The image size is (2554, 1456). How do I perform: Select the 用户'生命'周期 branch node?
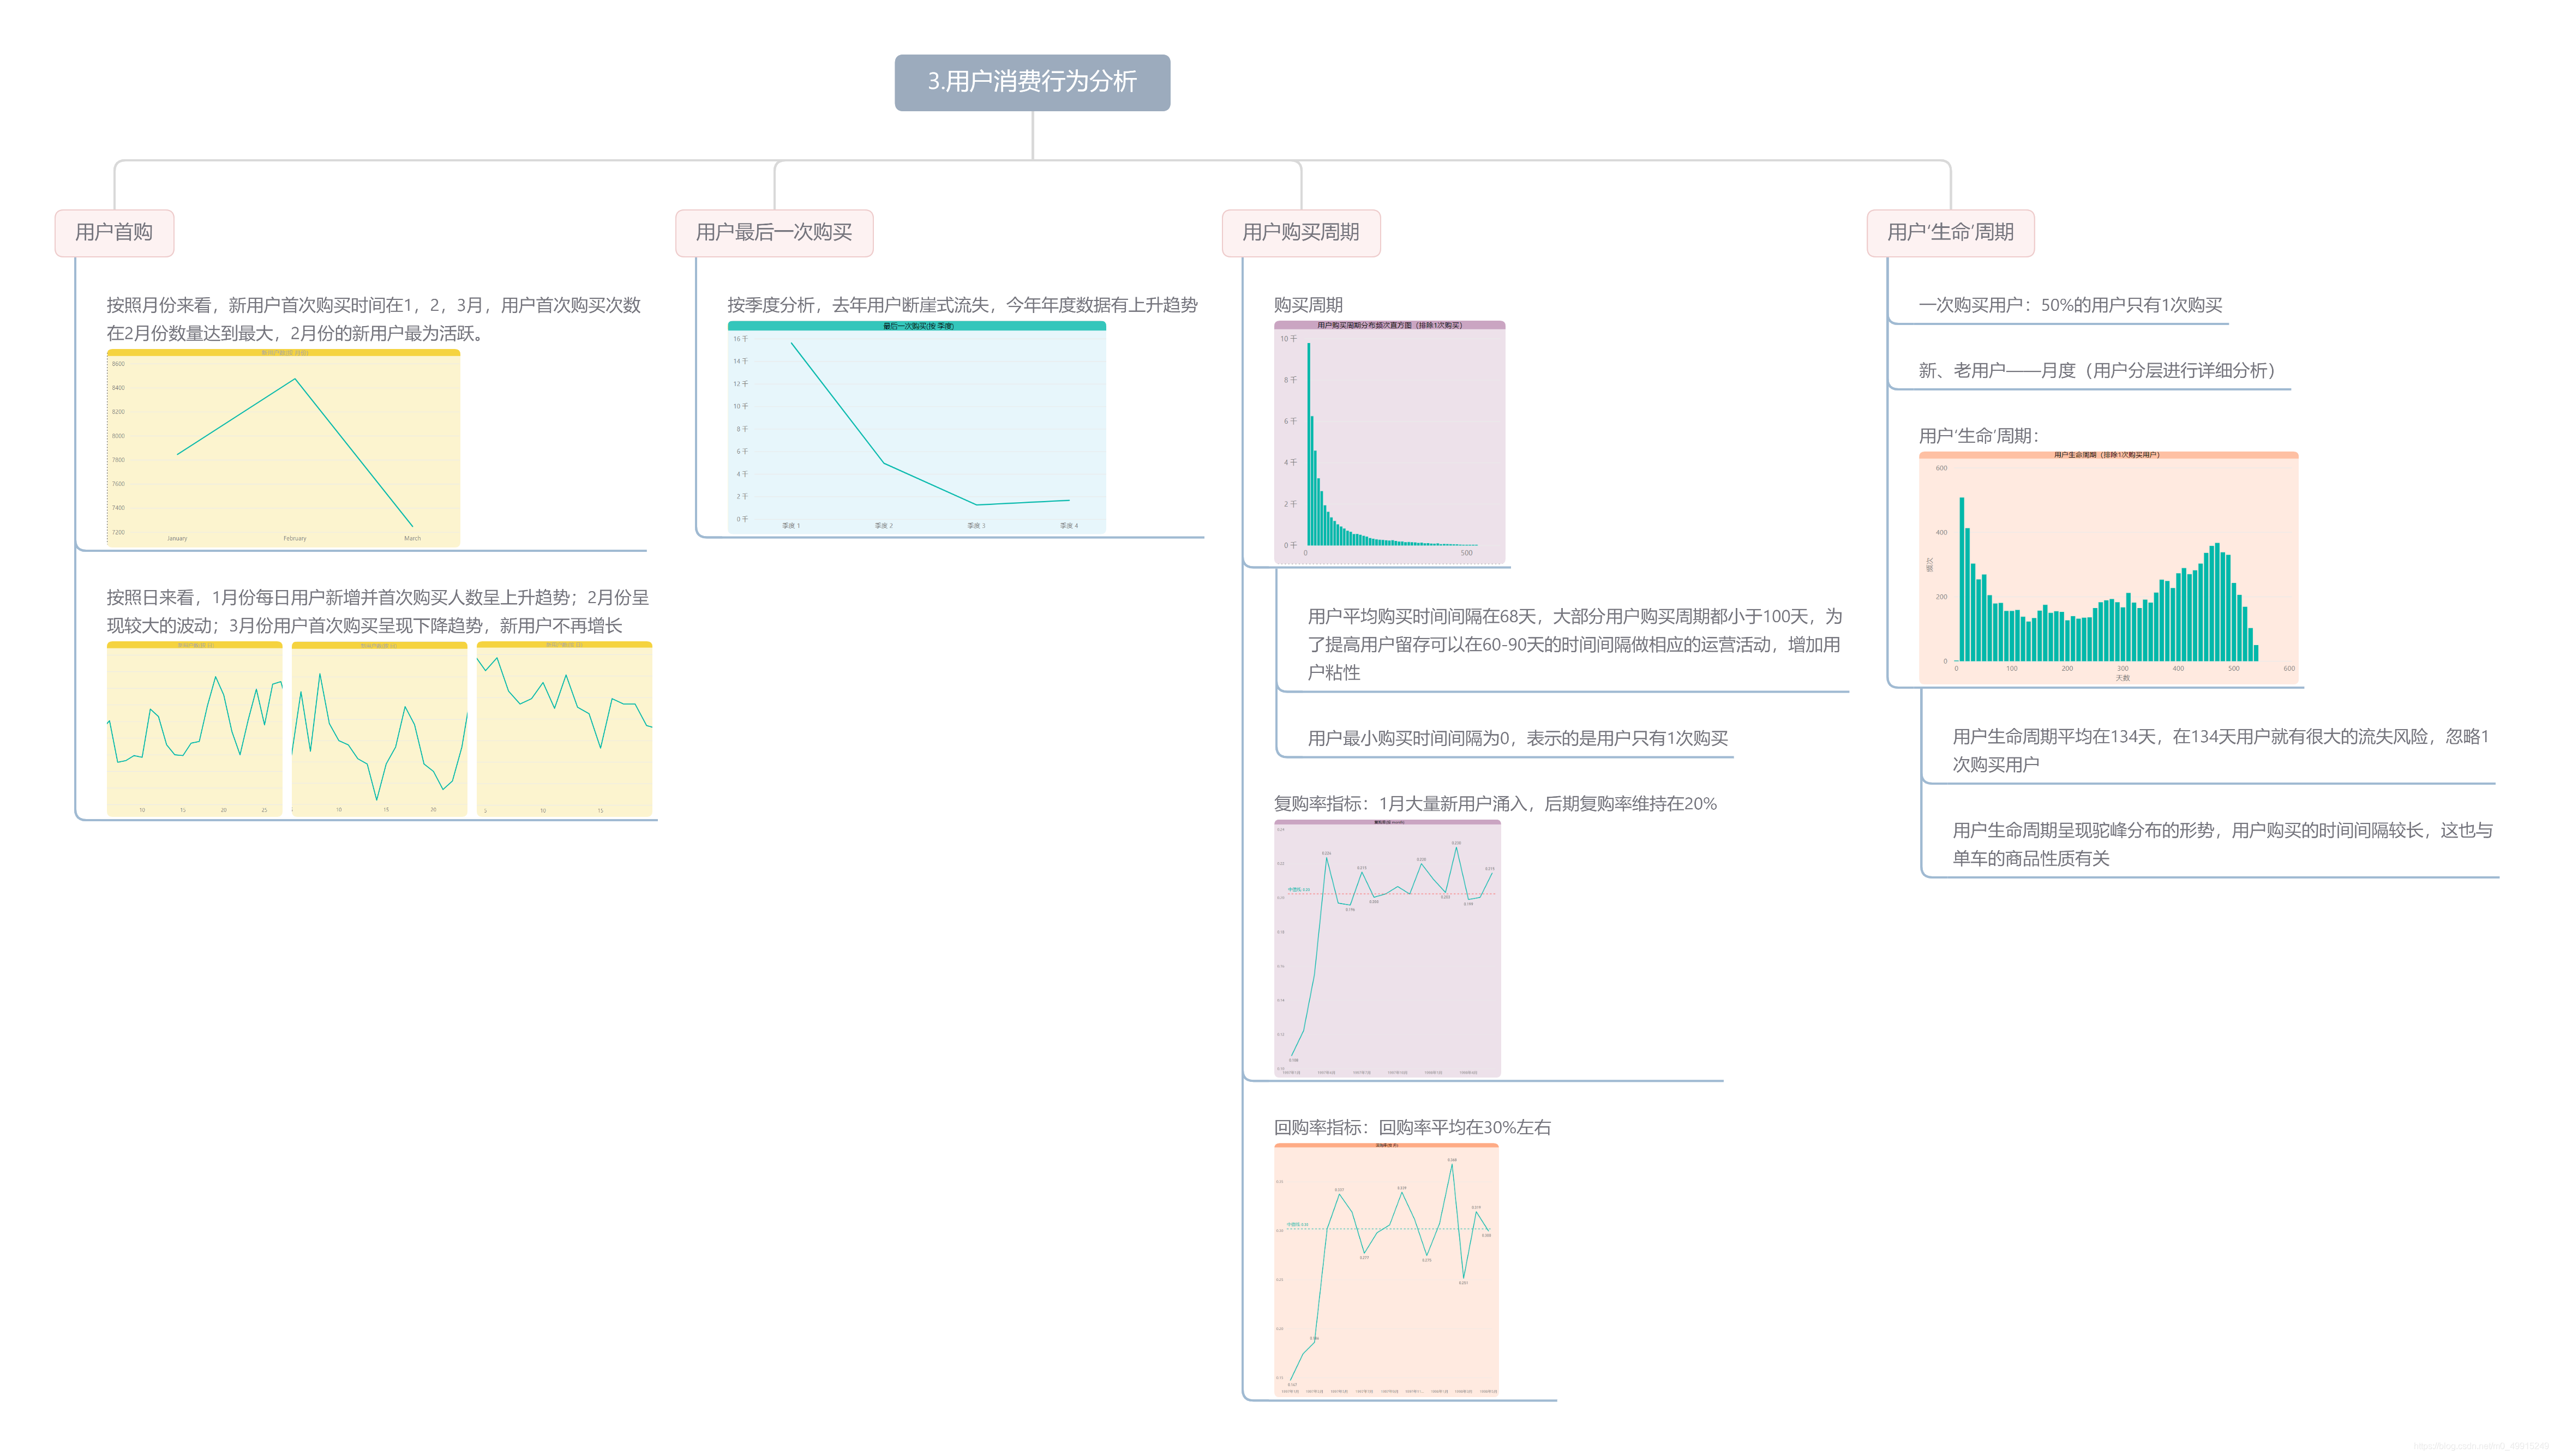tap(1950, 233)
